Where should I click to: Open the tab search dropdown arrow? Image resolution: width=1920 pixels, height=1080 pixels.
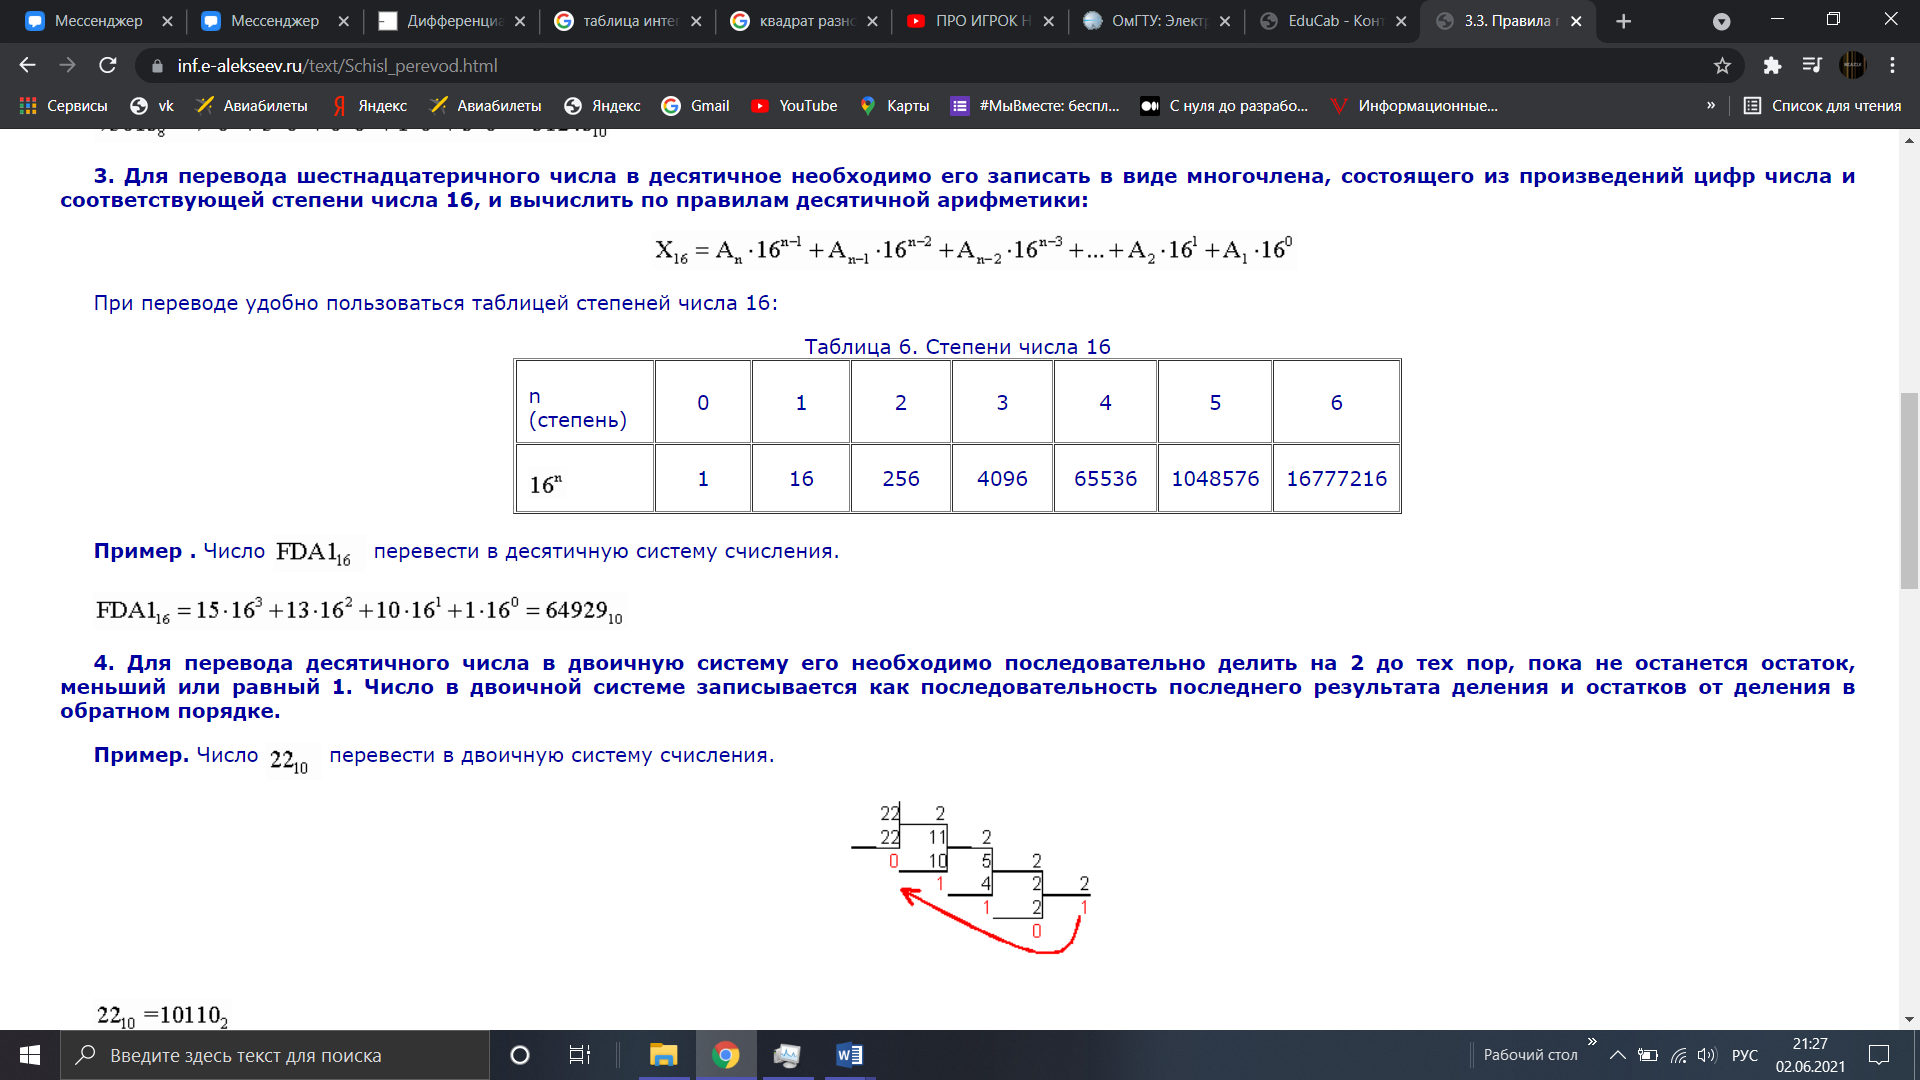click(x=1721, y=21)
